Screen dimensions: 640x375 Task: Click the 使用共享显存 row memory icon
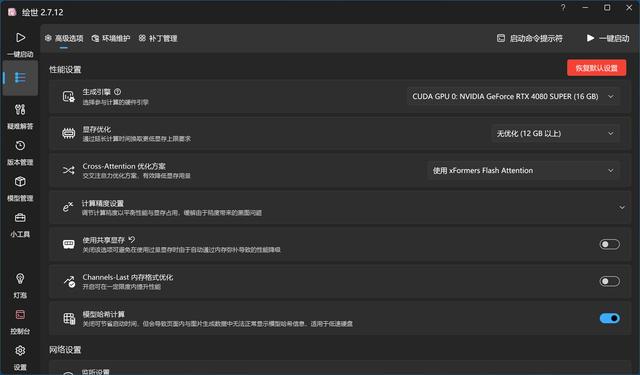tap(69, 244)
